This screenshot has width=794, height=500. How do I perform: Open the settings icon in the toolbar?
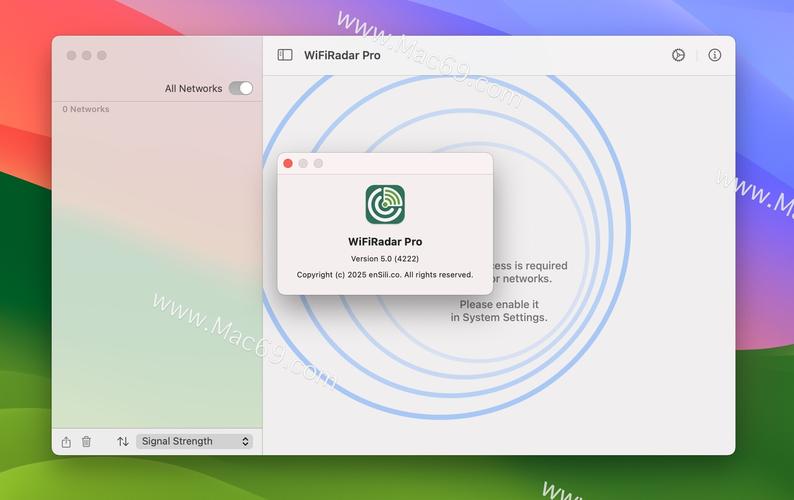[x=678, y=56]
